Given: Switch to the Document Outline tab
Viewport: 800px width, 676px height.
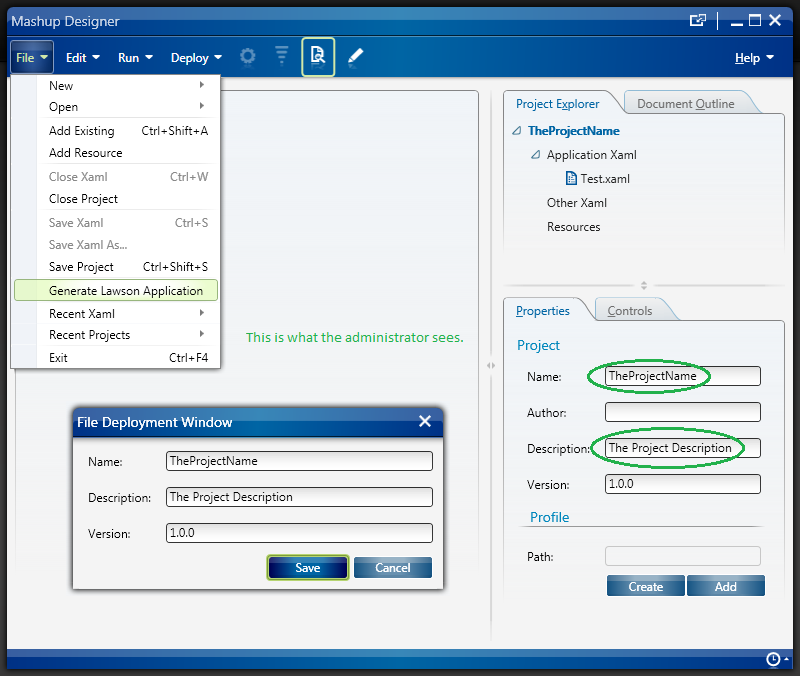Looking at the screenshot, I should (x=685, y=104).
